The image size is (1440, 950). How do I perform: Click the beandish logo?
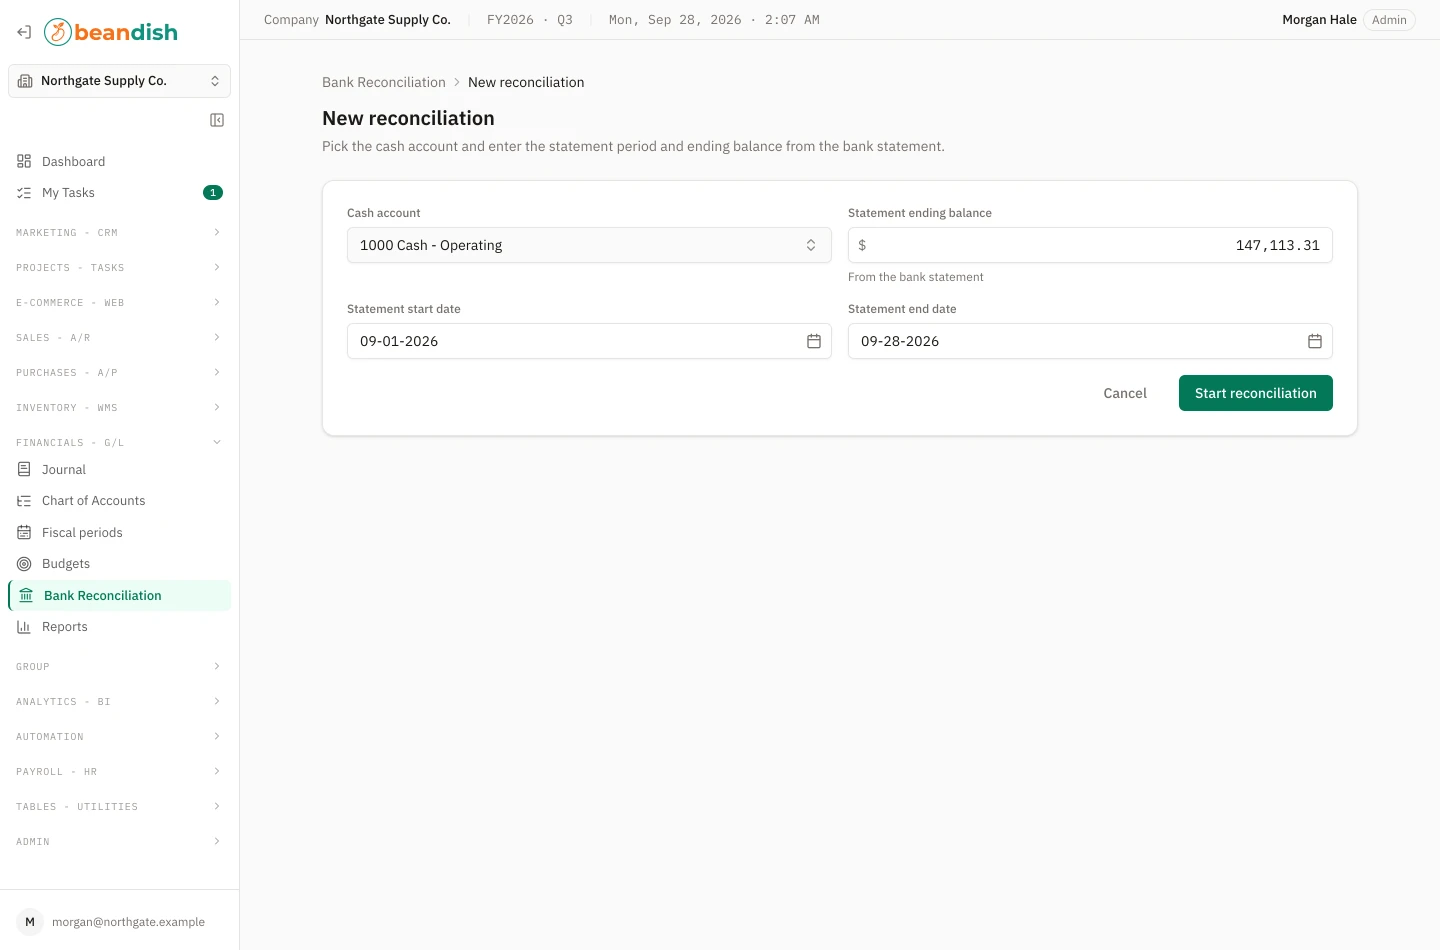[x=111, y=32]
